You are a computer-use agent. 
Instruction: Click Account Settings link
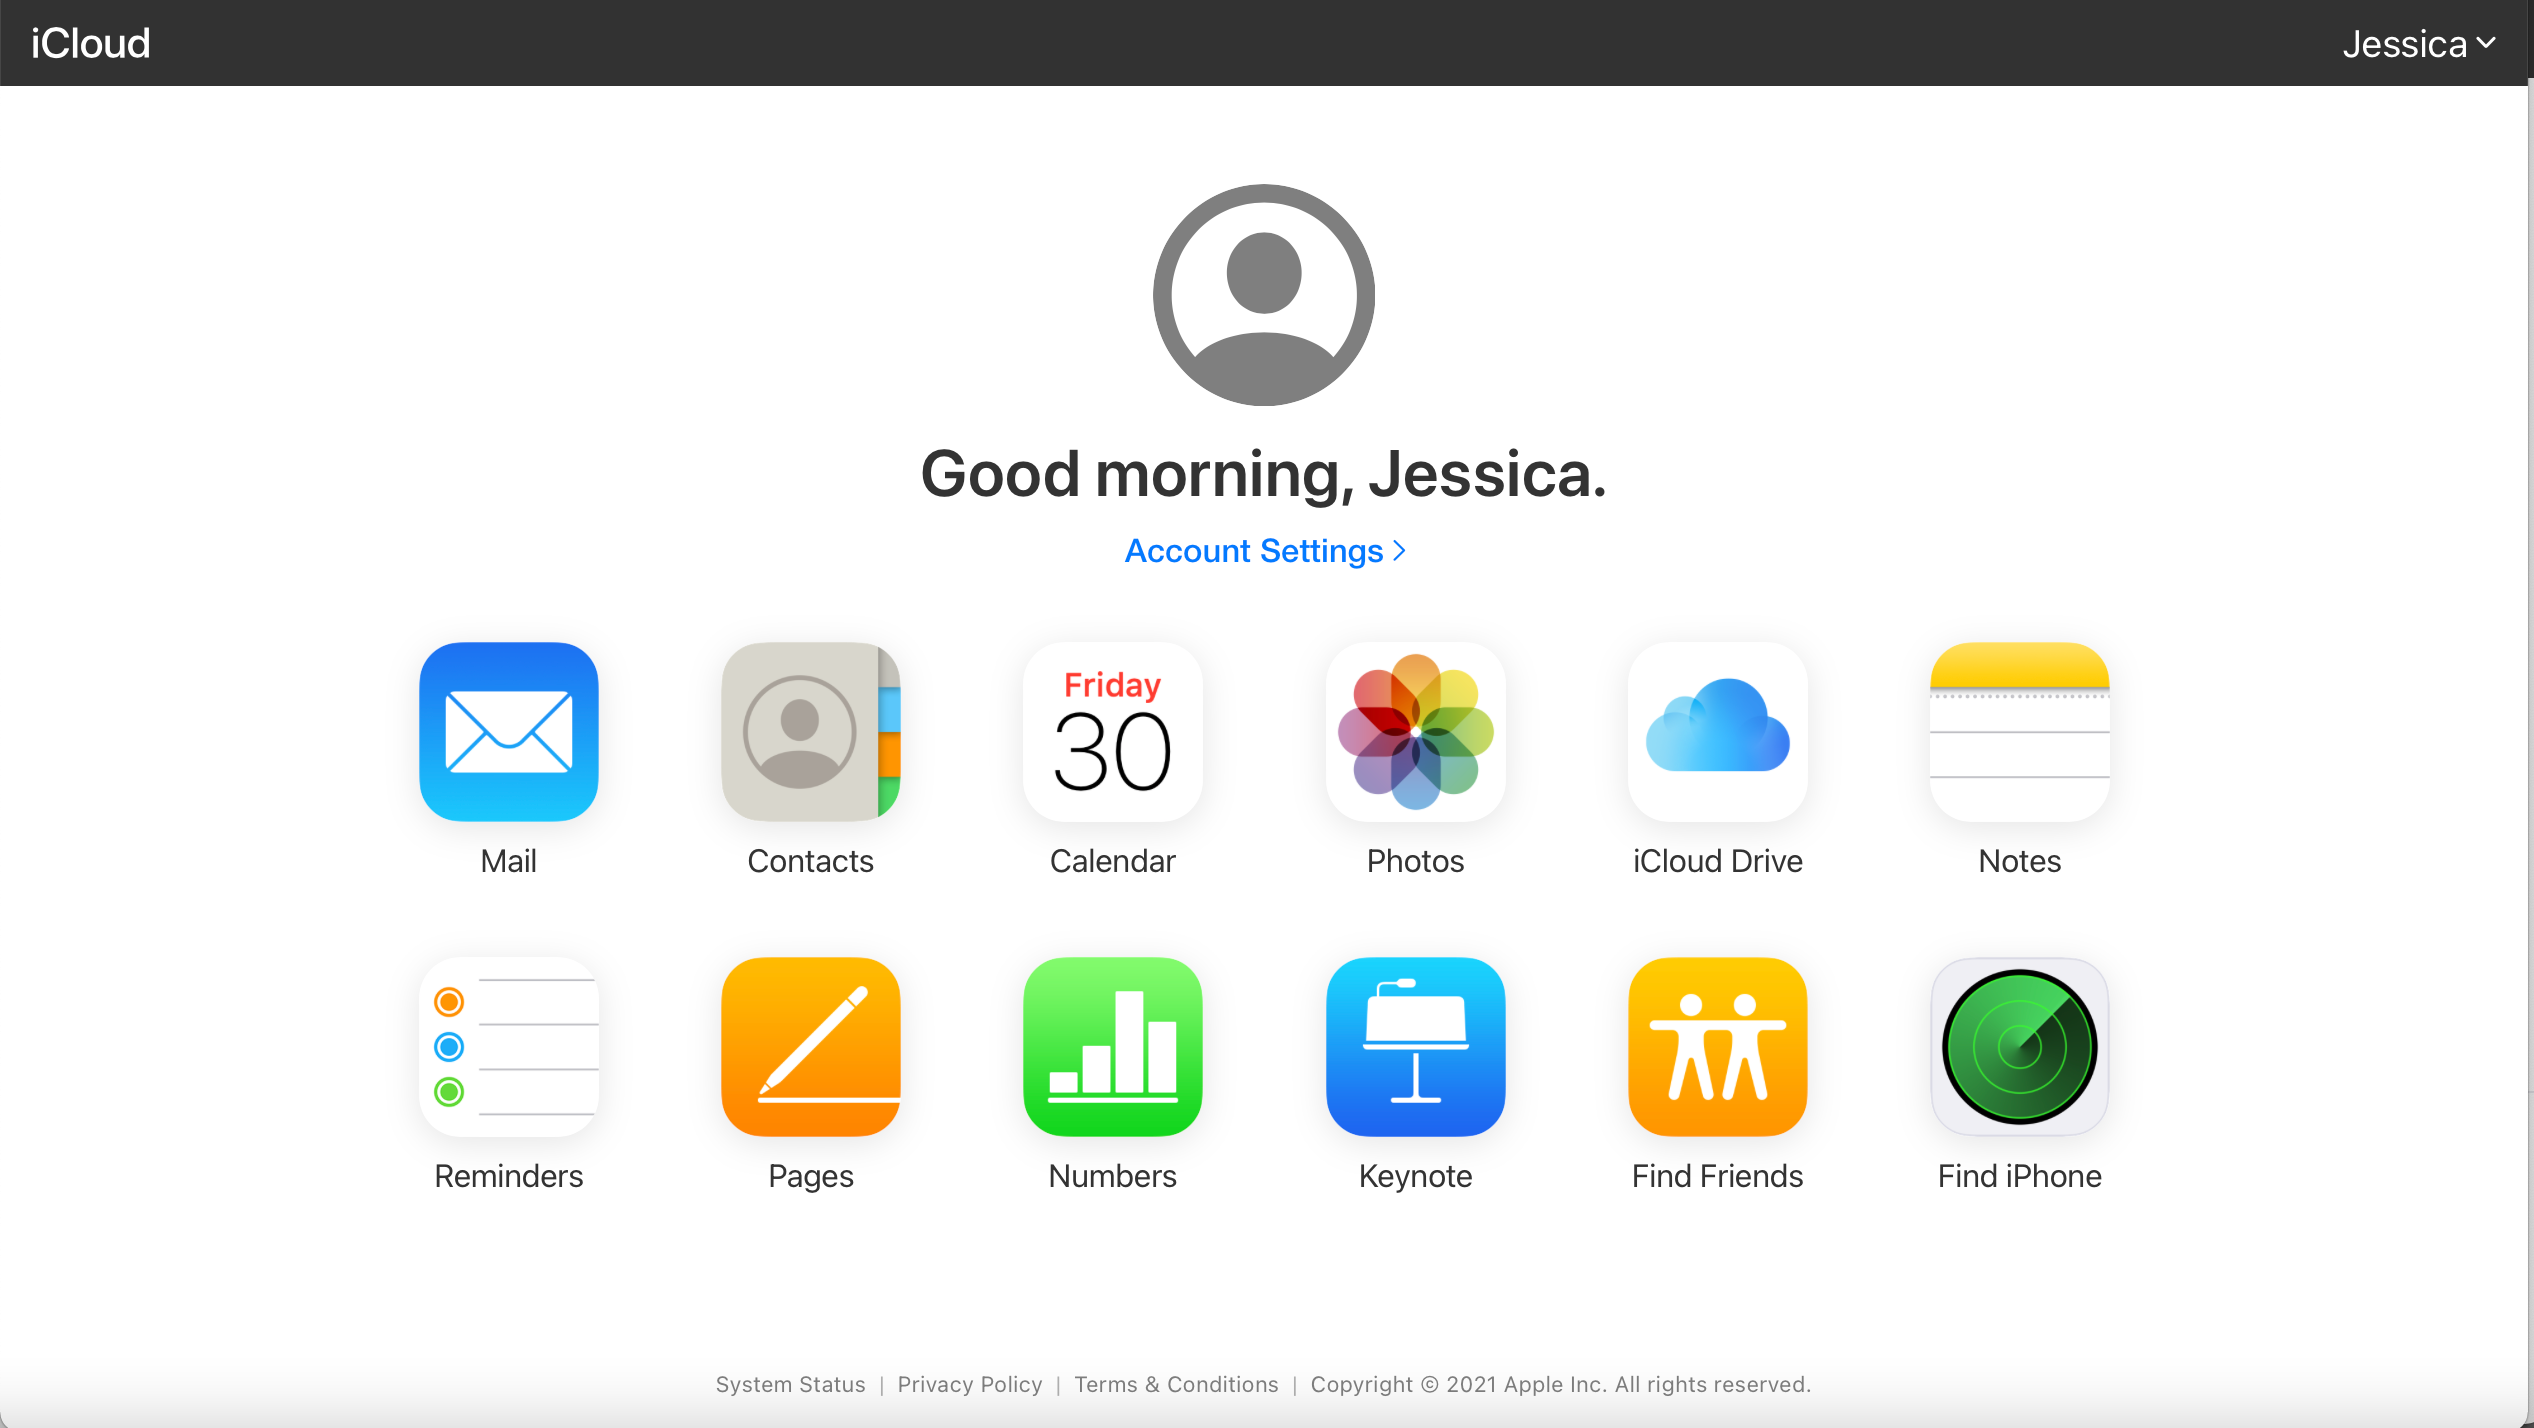tap(1267, 550)
